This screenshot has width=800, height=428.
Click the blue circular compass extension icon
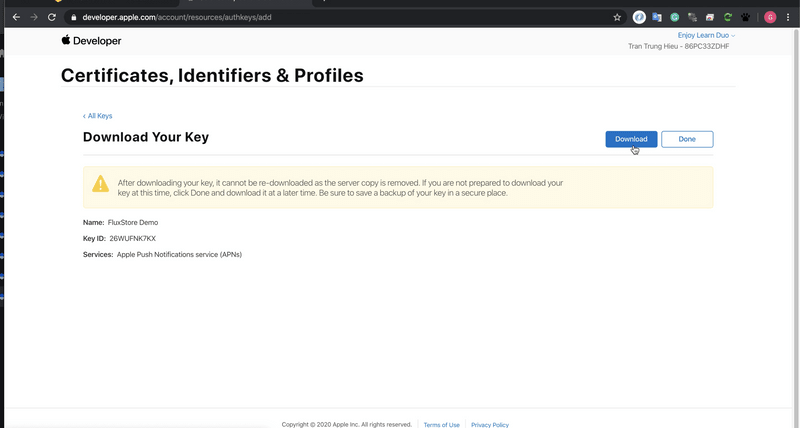tap(639, 17)
